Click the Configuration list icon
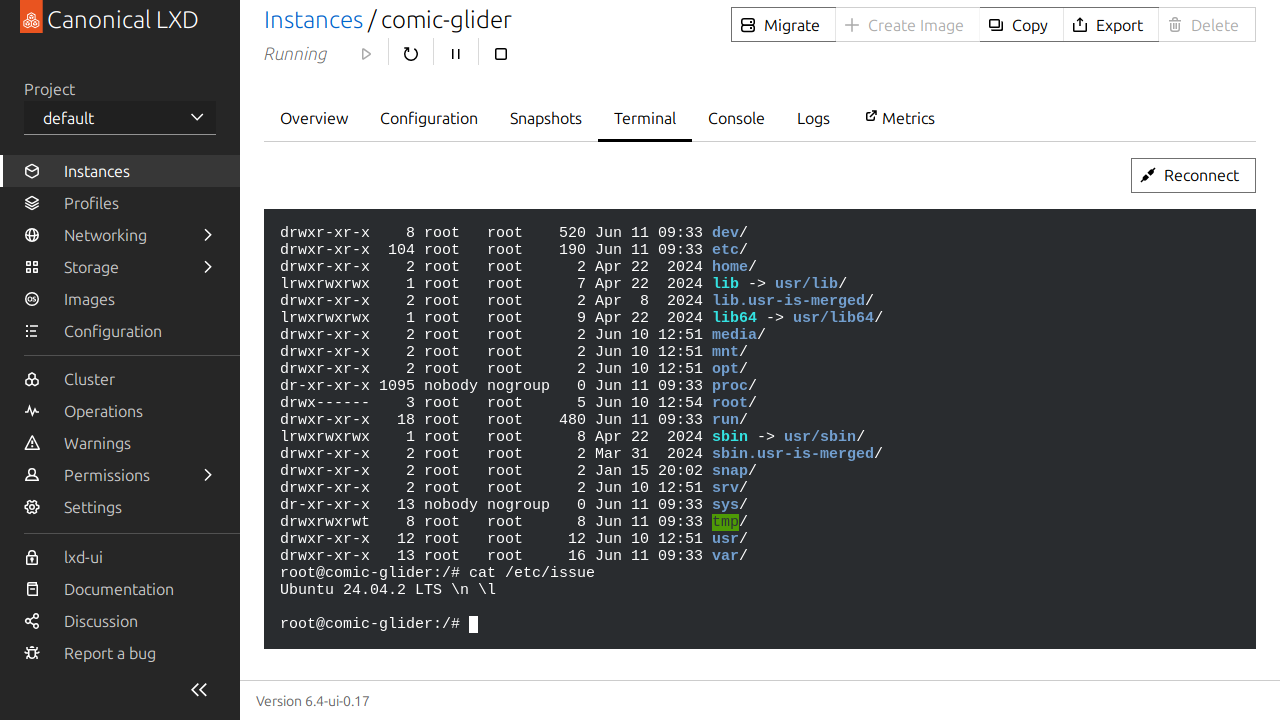This screenshot has width=1280, height=720. [x=32, y=331]
